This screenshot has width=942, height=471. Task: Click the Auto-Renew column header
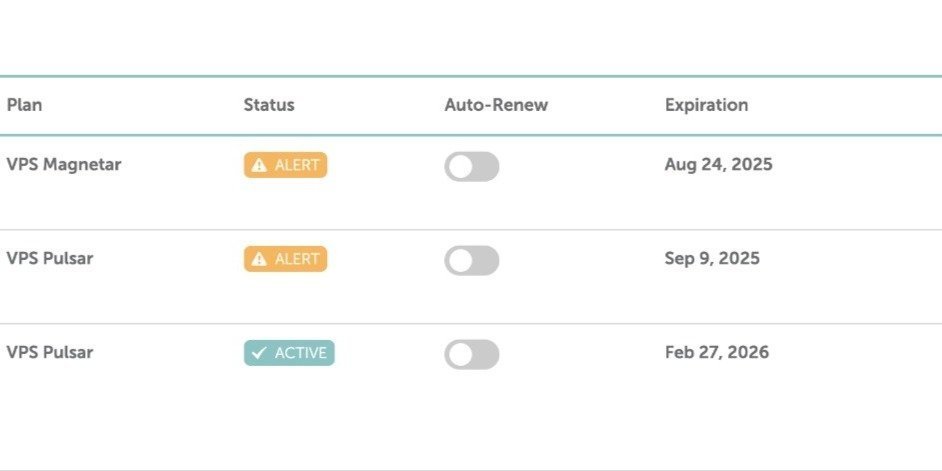(496, 105)
